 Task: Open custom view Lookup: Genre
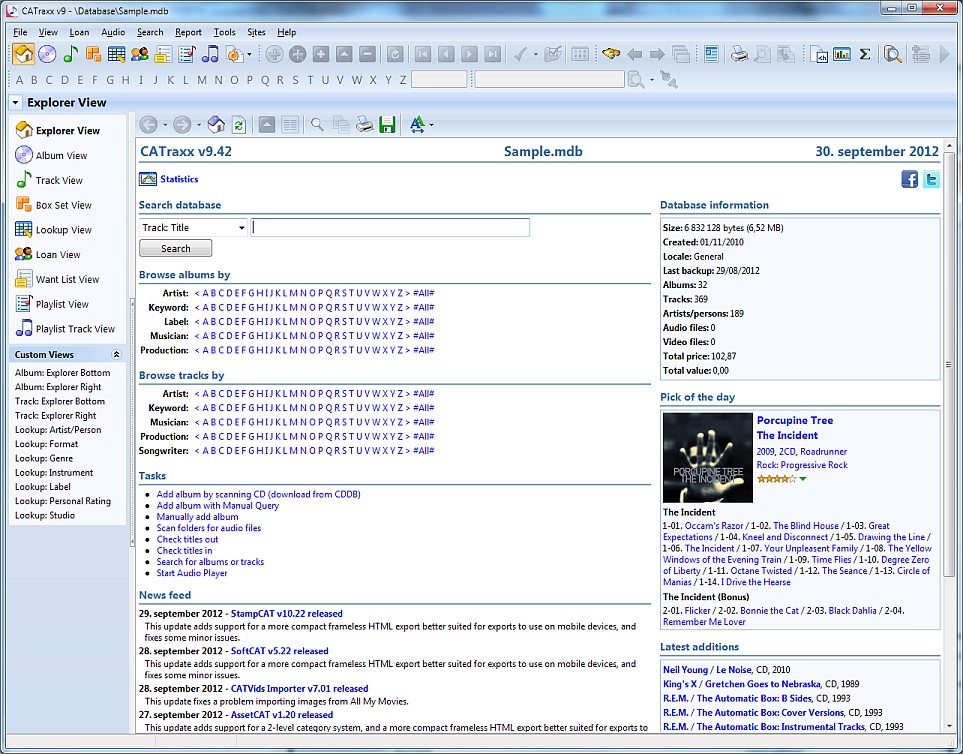tap(44, 458)
